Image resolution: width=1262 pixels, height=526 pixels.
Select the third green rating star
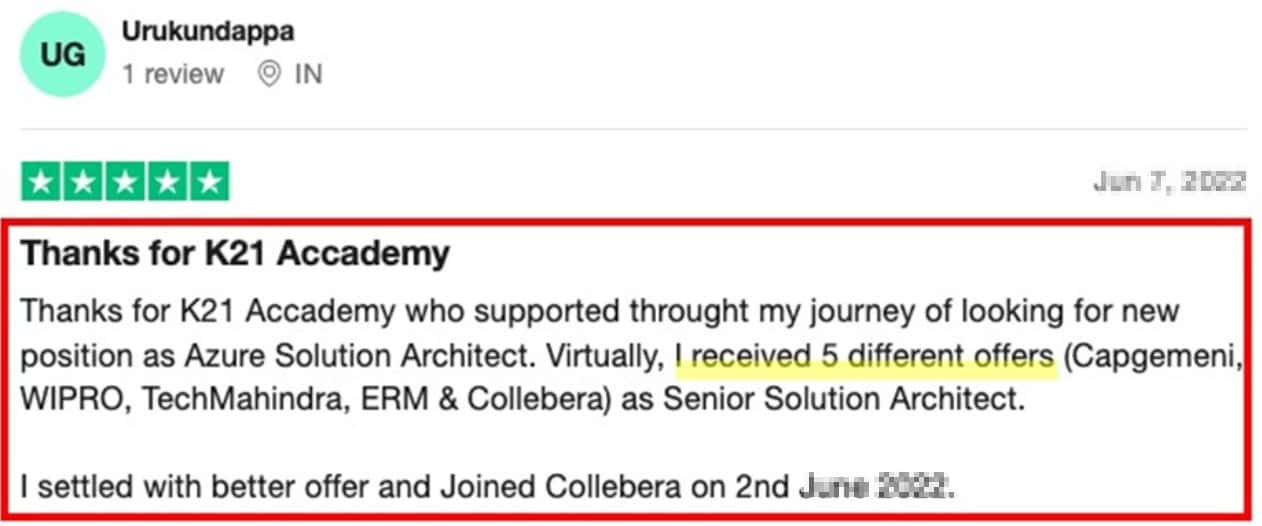point(125,182)
